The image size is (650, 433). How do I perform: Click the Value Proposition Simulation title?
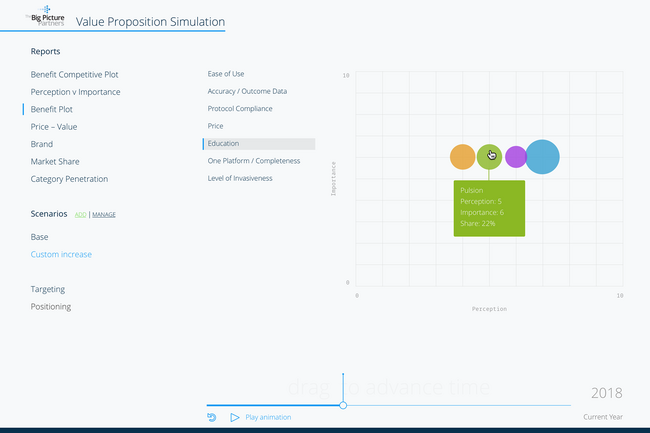(150, 22)
